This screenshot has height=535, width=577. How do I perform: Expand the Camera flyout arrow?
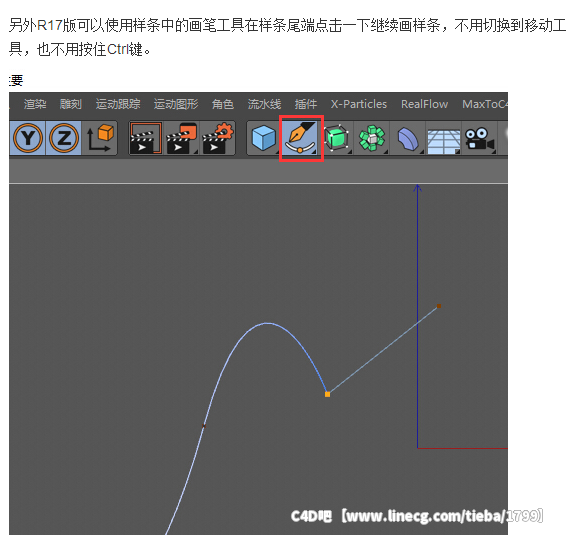tap(493, 152)
